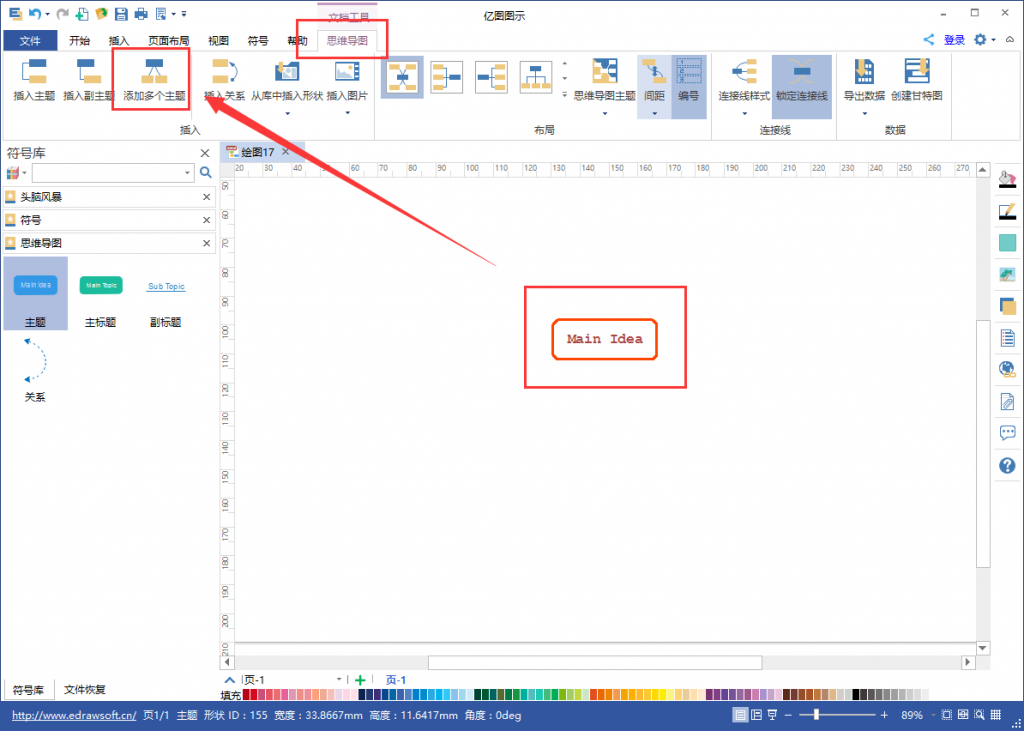Click the 插入关系 (Insert Relationship) icon
The image size is (1024, 731).
click(225, 71)
